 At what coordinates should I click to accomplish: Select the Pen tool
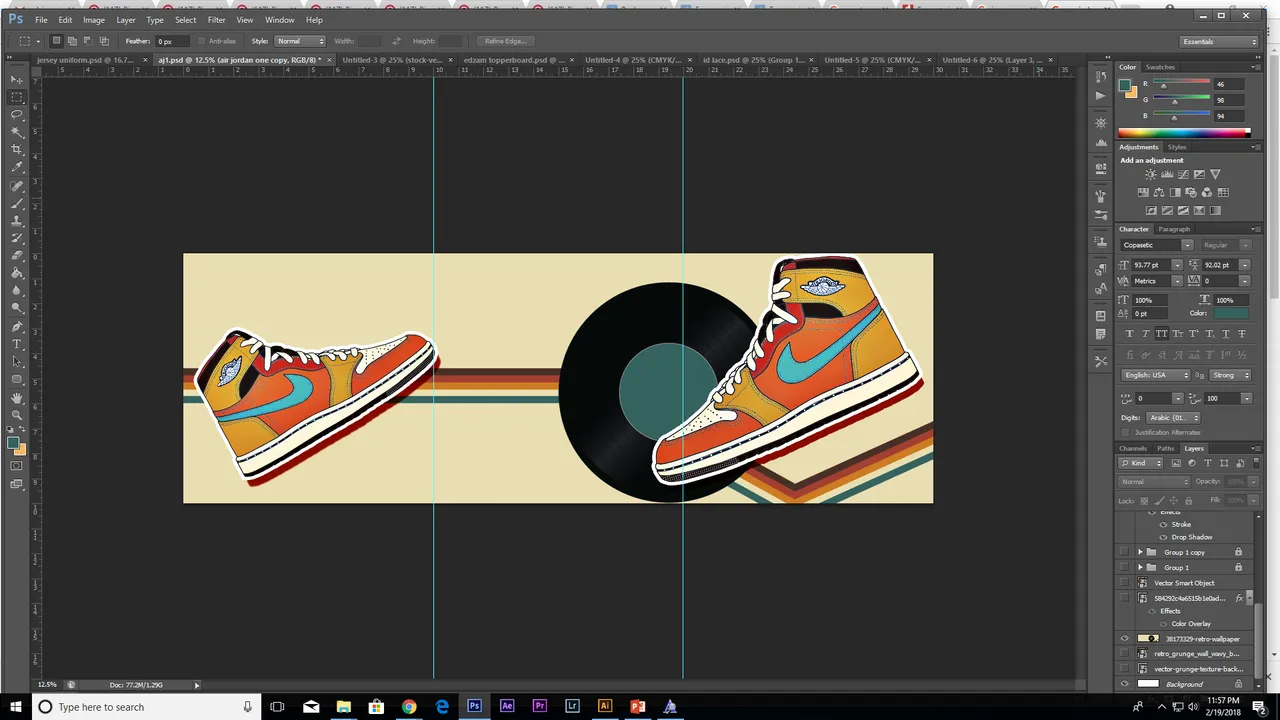coord(17,326)
